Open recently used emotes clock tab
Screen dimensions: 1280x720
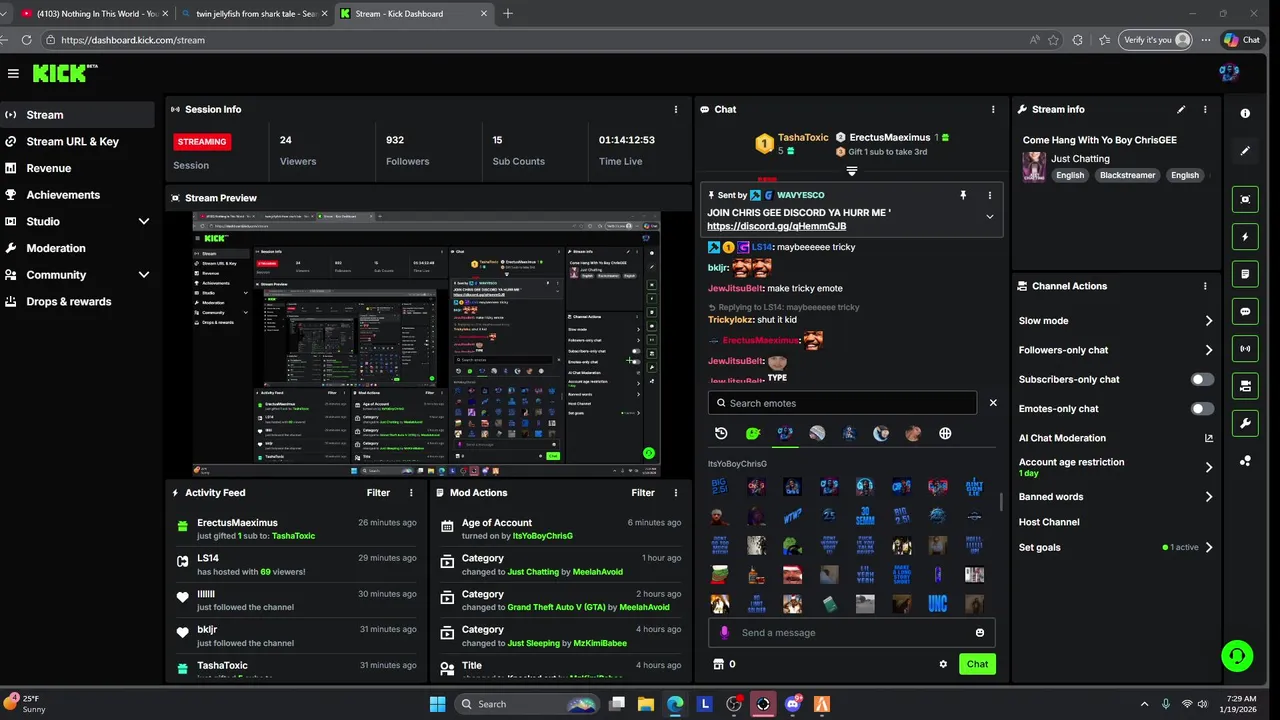coord(721,433)
